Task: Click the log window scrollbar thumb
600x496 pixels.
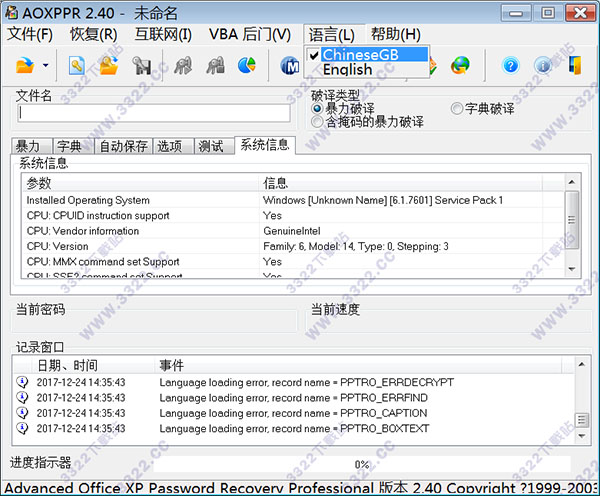Action: (582, 420)
